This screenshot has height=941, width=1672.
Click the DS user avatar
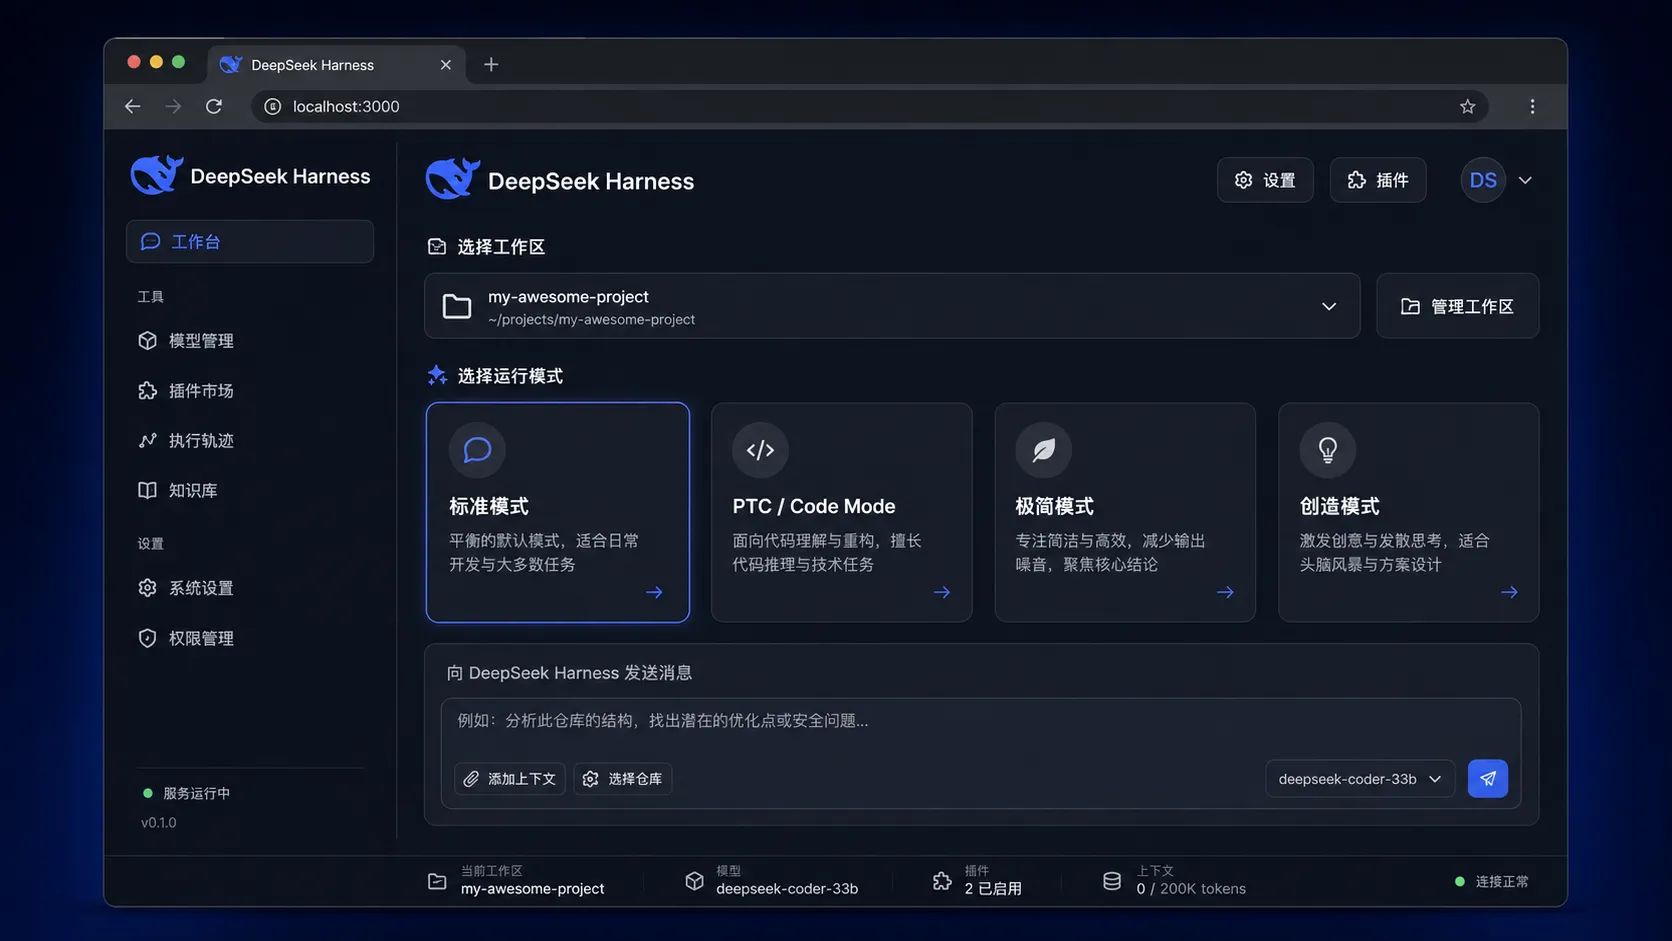point(1483,180)
